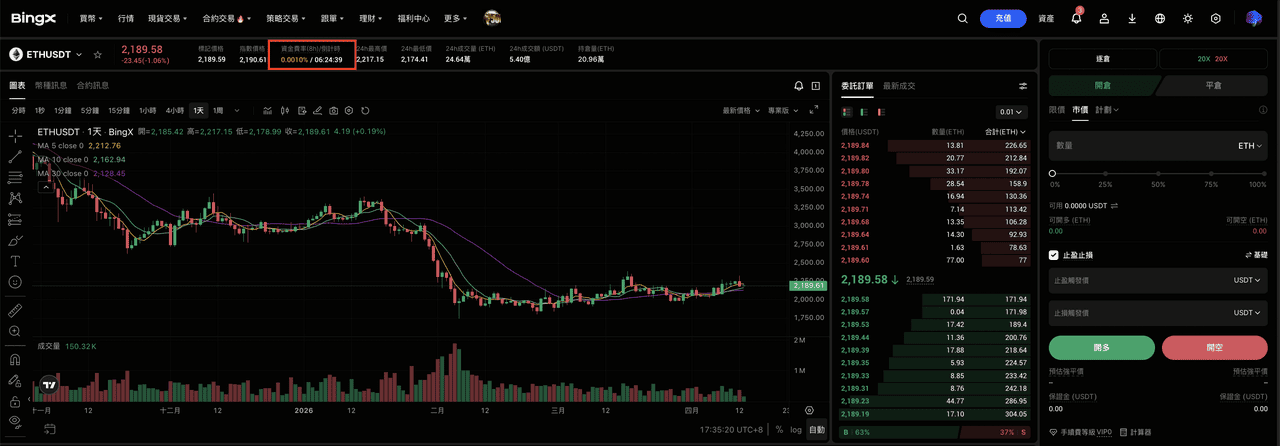The width and height of the screenshot is (1280, 446).
Task: Switch theme with the sun icon
Action: pyautogui.click(x=1188, y=18)
